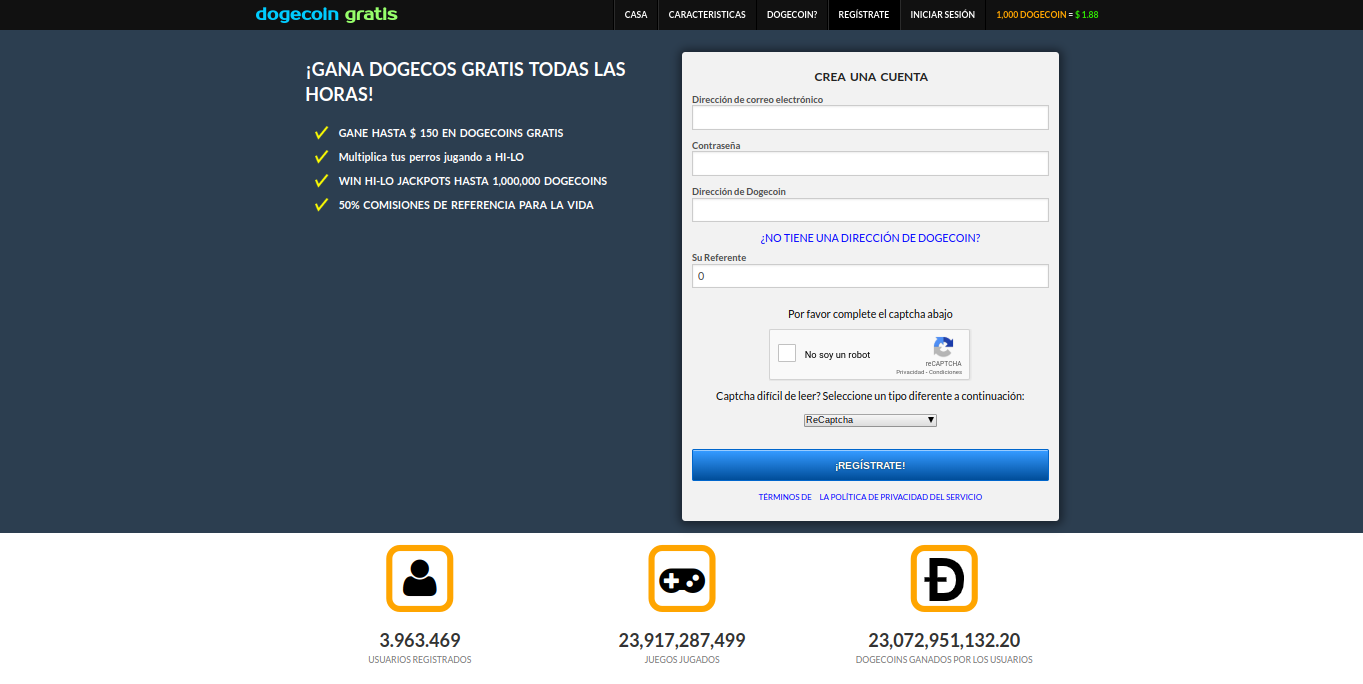
Task: Click the 23,072,951,132.20 dogecoins value
Action: tap(944, 640)
